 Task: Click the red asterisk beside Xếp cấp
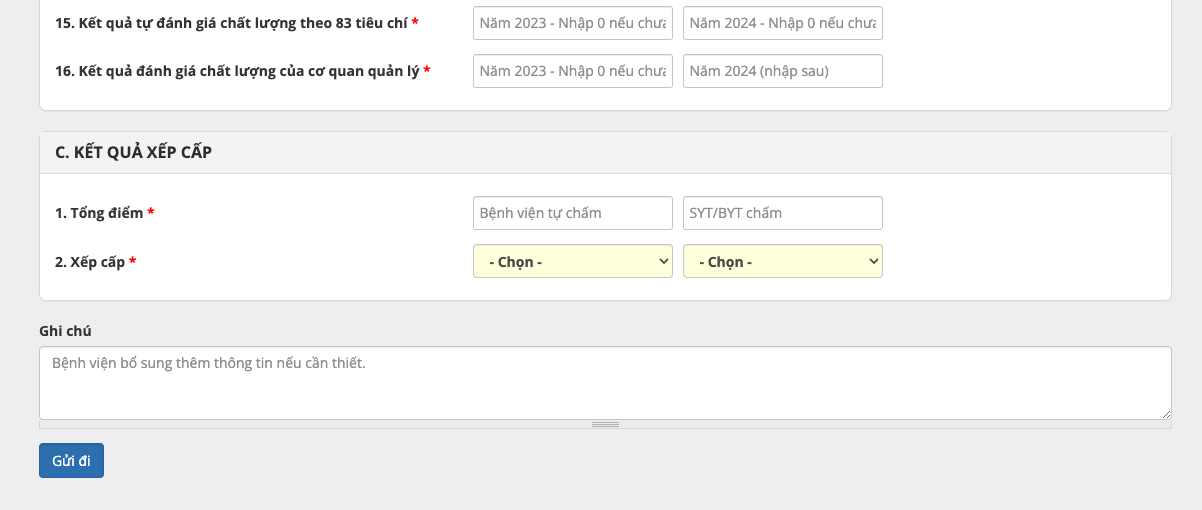133,262
